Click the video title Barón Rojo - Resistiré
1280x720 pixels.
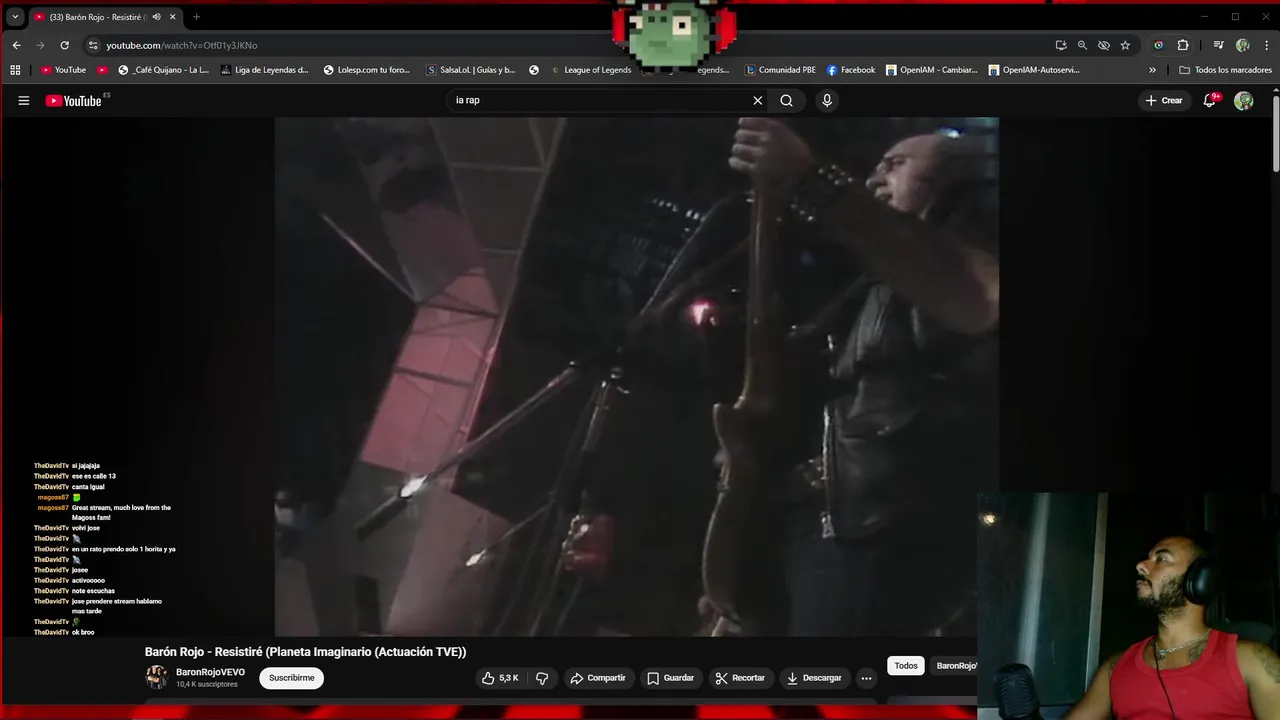[x=305, y=652]
